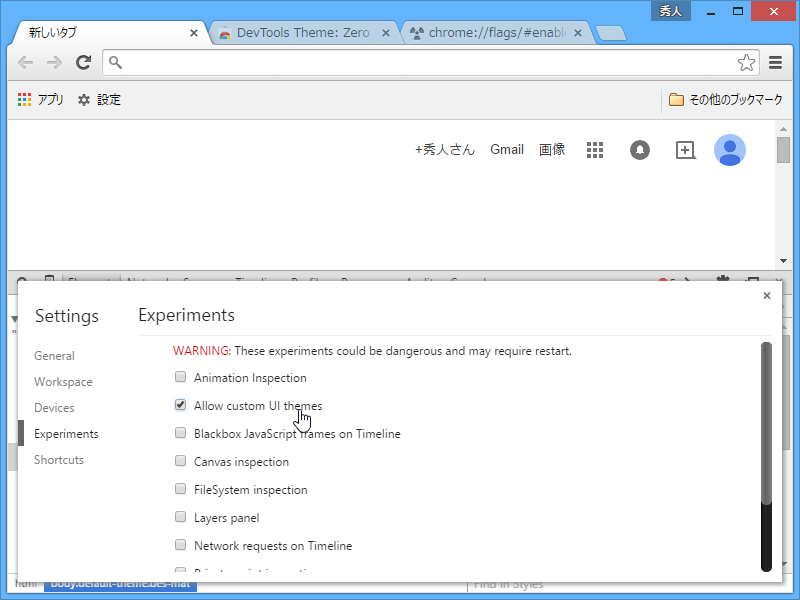The image size is (800, 600).
Task: Open the General settings section
Action: click(54, 355)
